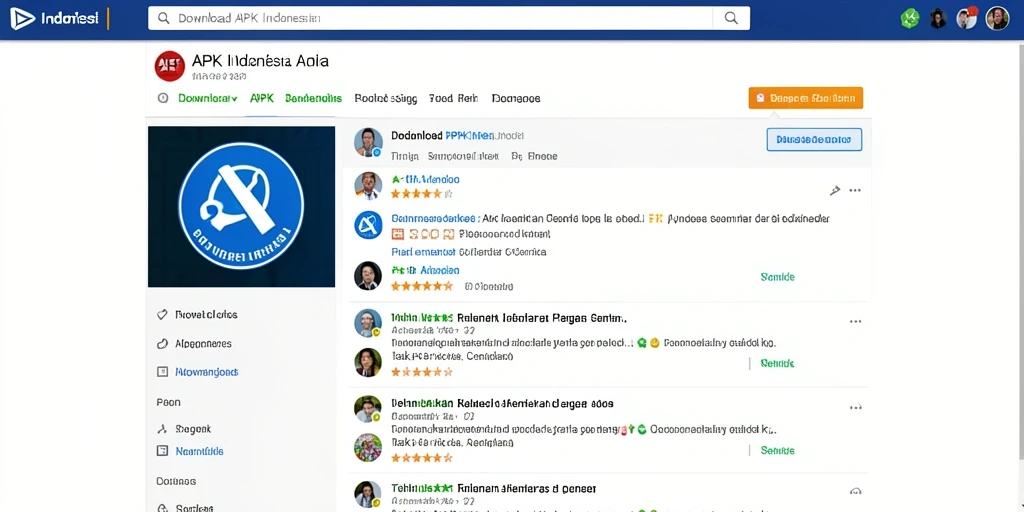Click search button at right of search bar
1024x512 pixels.
point(731,18)
